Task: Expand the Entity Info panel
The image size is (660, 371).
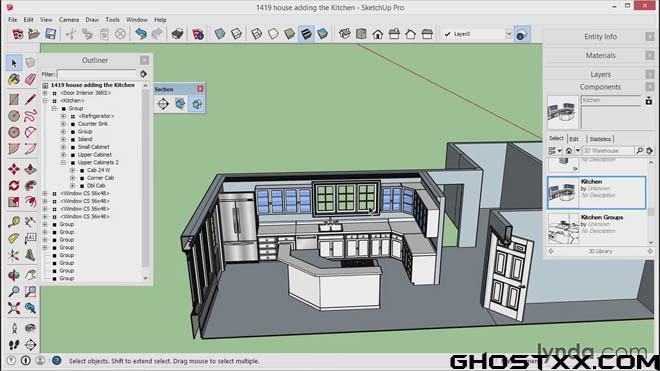Action: pos(600,37)
